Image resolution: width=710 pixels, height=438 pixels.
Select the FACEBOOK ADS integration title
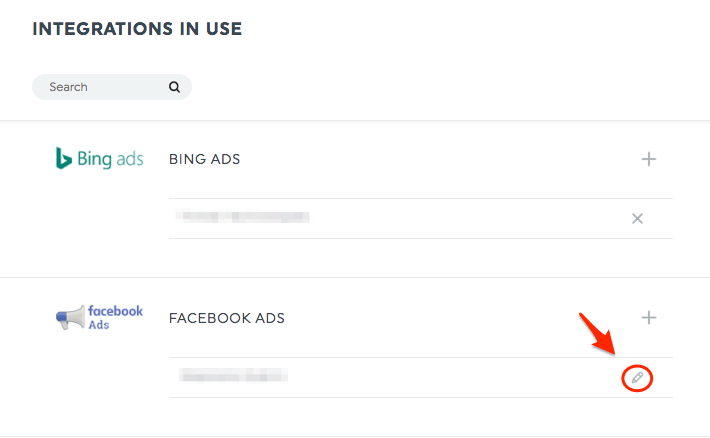[x=226, y=318]
